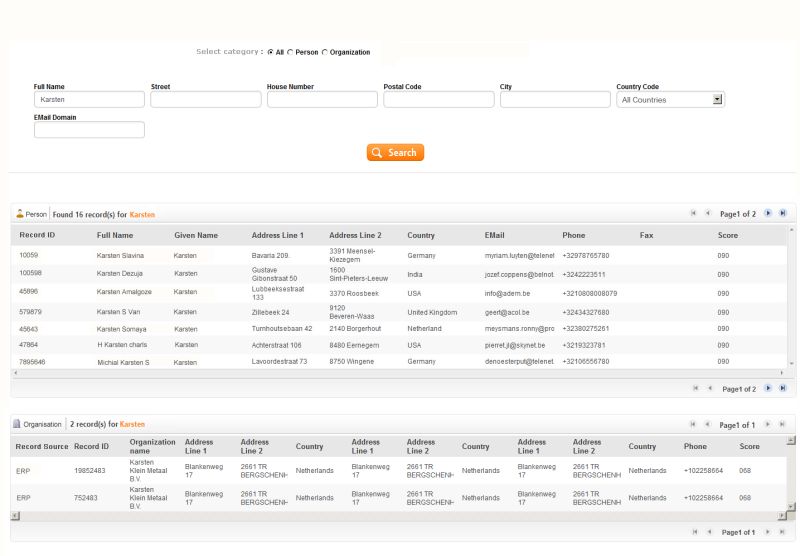Click the Postal Code input field
This screenshot has height=556, width=800.
[439, 99]
